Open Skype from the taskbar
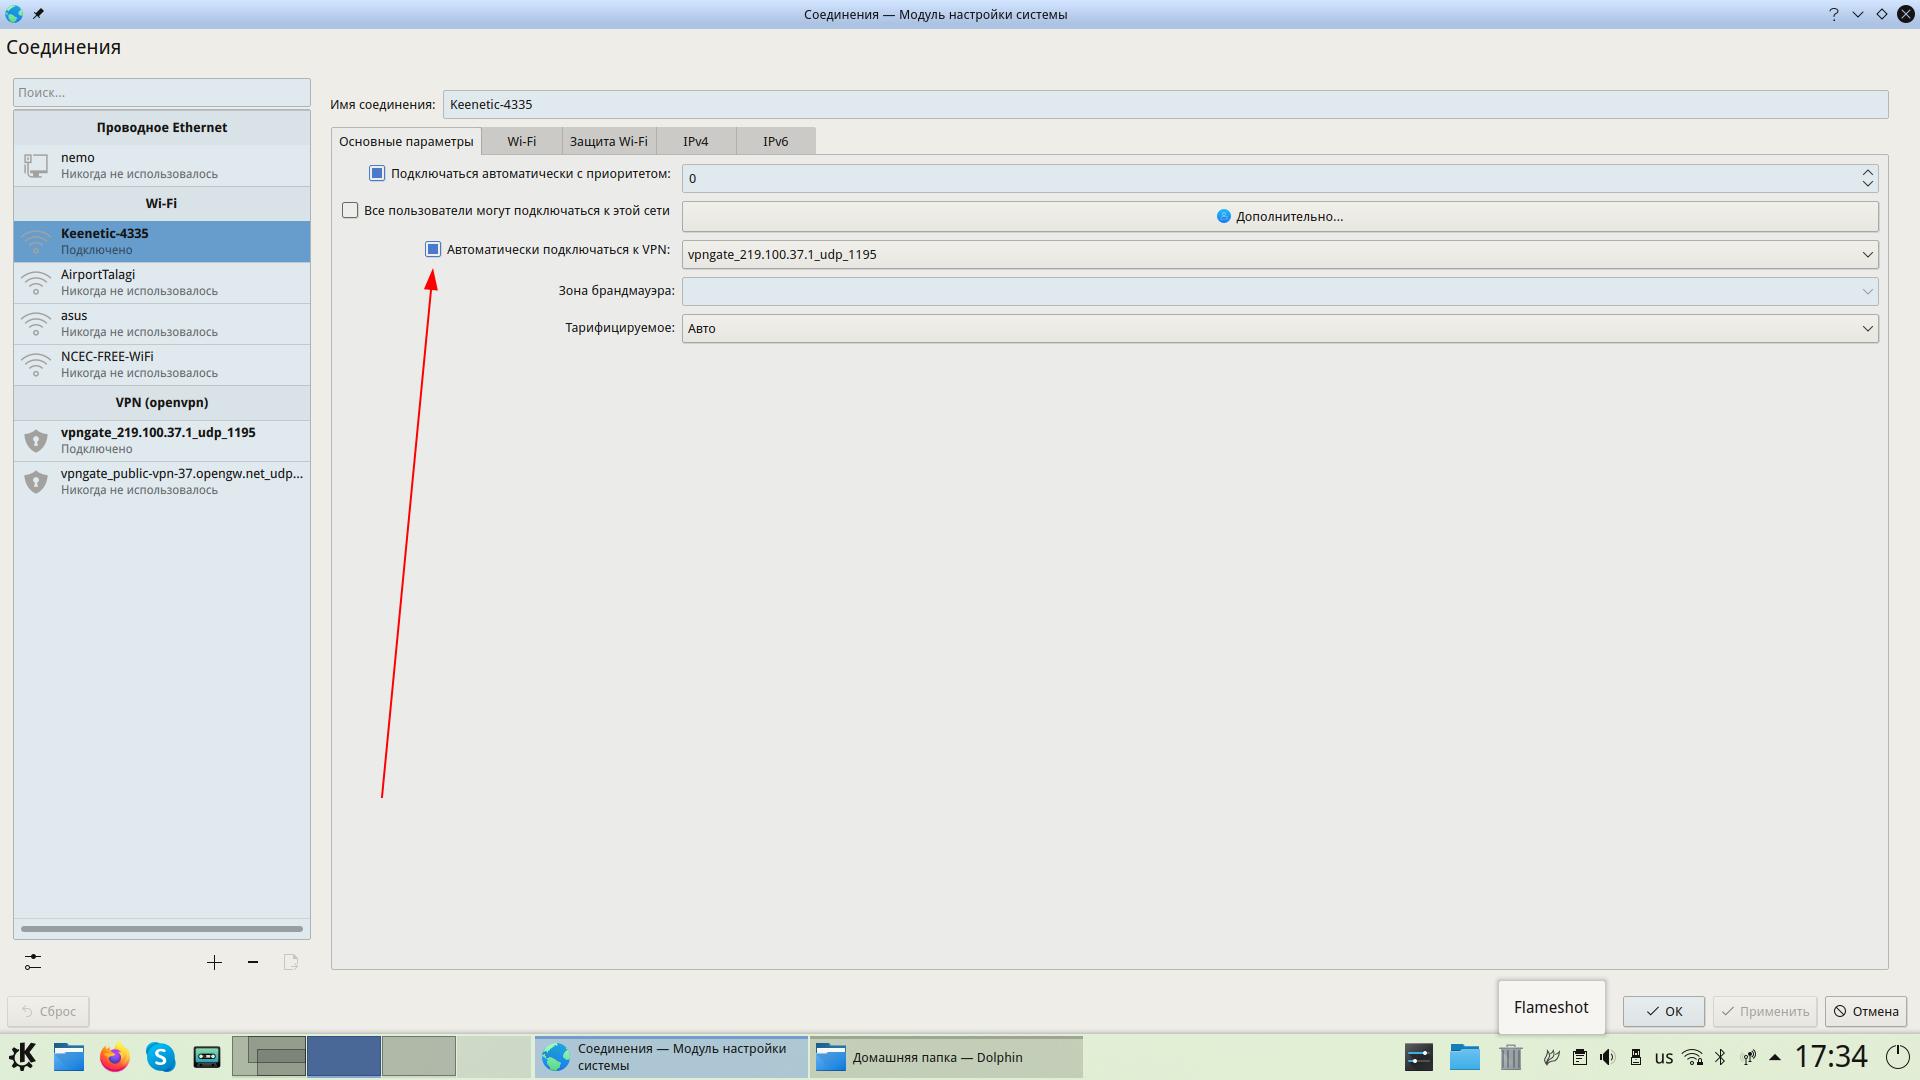 (161, 1057)
